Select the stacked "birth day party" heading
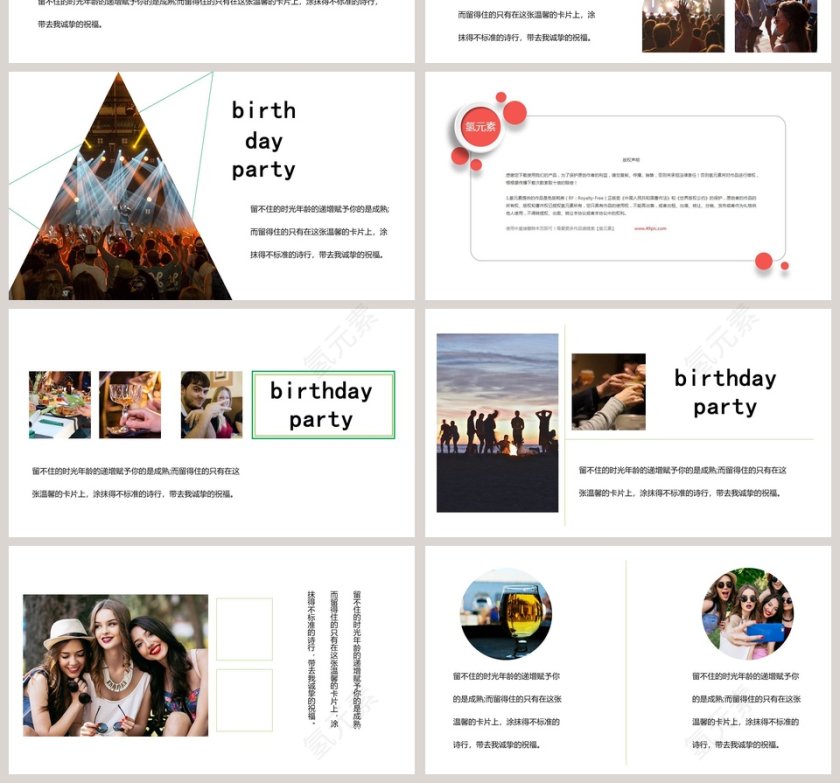Screen dimensions: 840x783 (x=263, y=140)
